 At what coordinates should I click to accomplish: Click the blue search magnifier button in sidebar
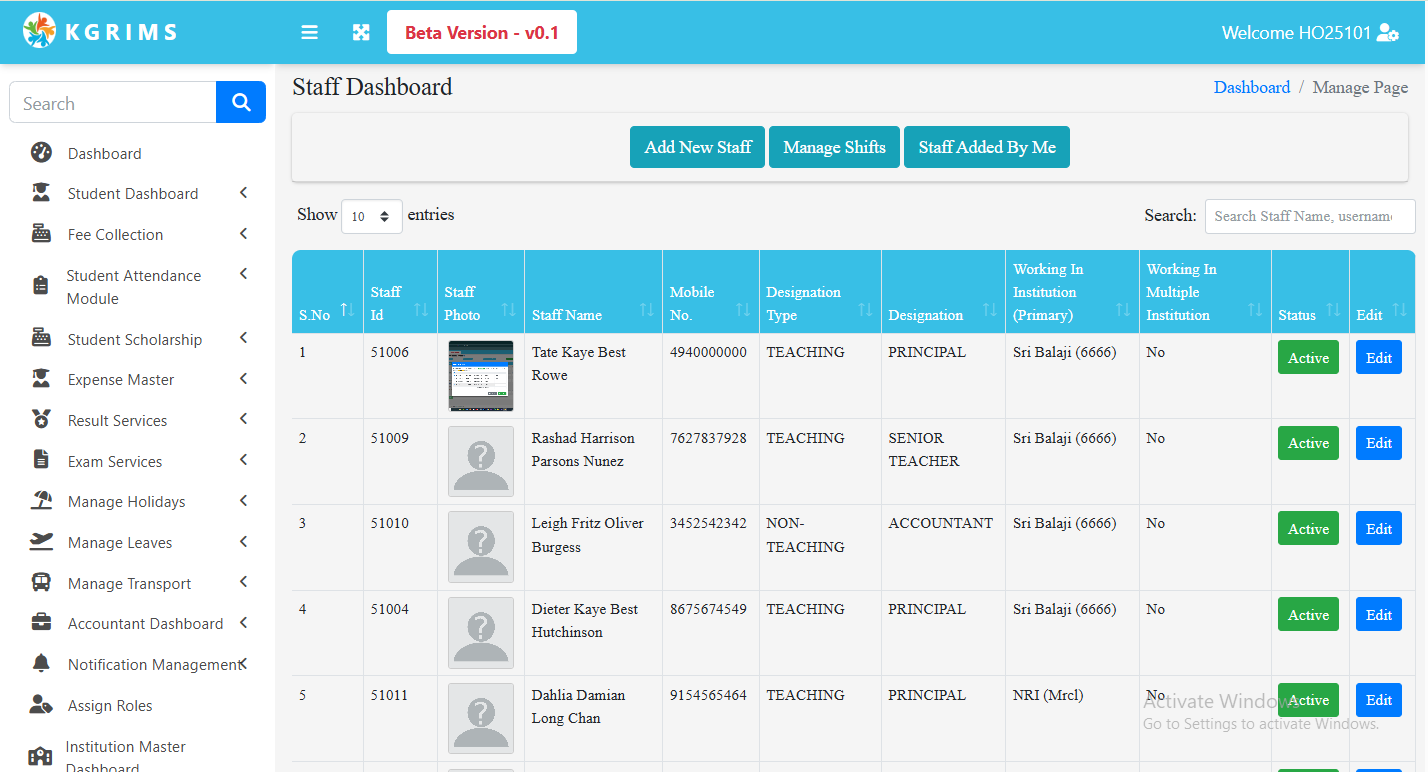pyautogui.click(x=240, y=102)
